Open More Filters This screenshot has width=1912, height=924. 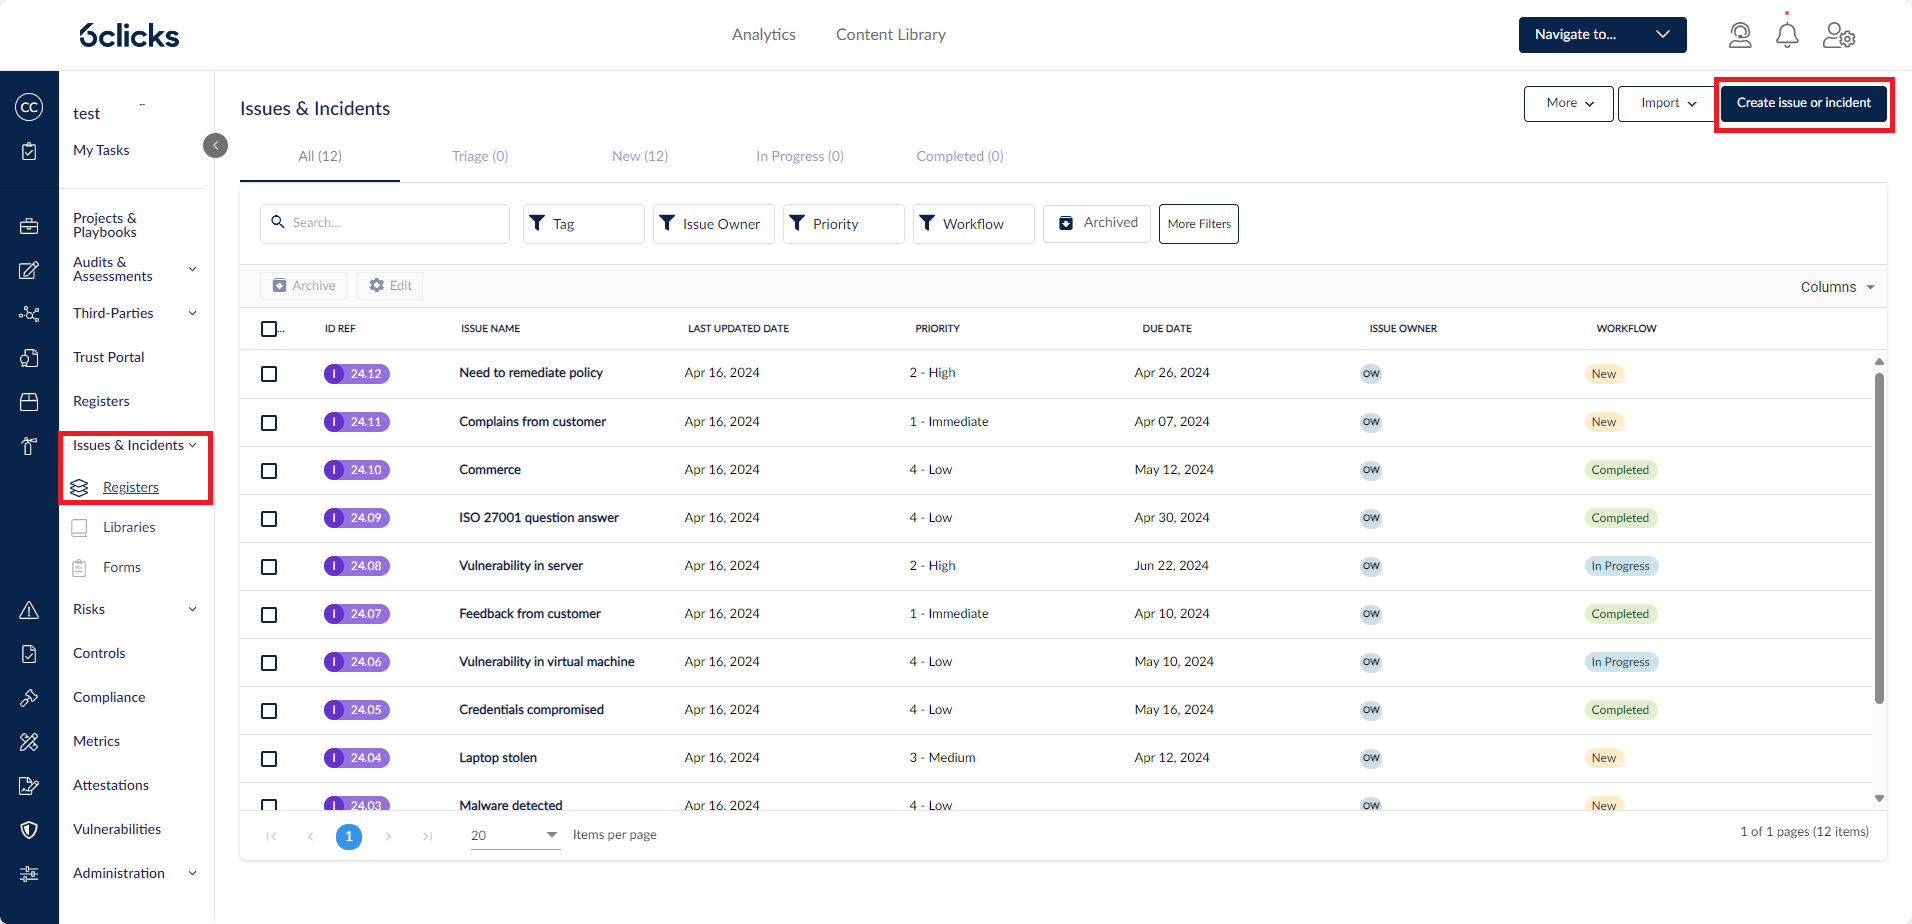click(x=1198, y=223)
